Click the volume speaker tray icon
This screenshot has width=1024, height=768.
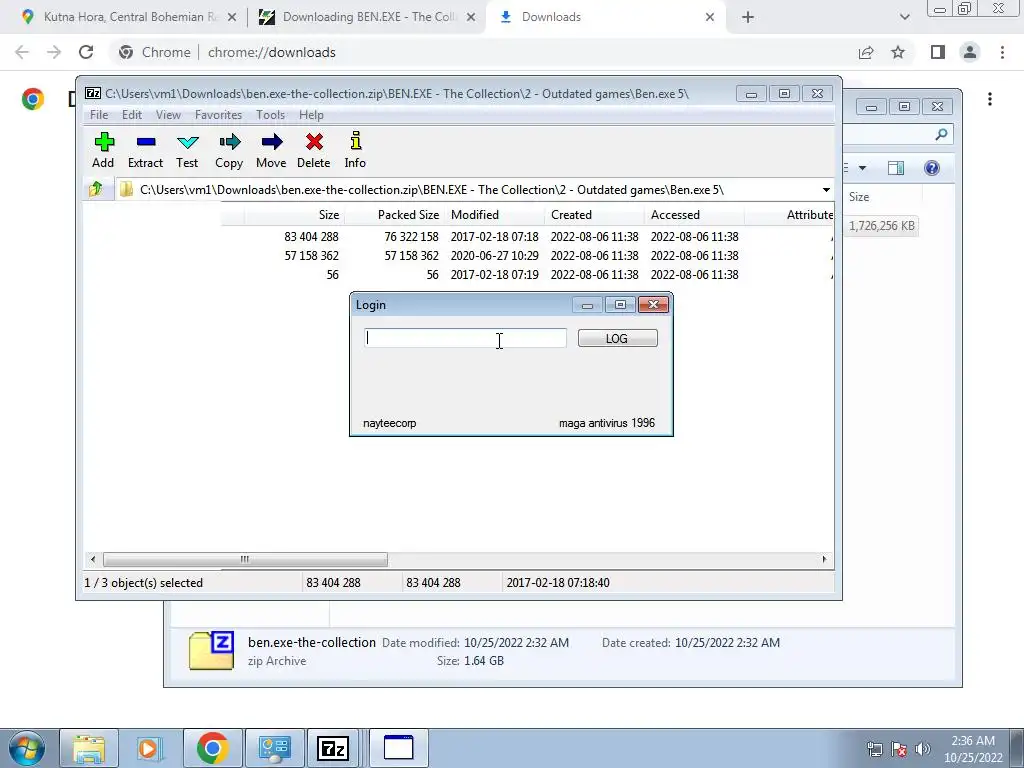[x=923, y=749]
